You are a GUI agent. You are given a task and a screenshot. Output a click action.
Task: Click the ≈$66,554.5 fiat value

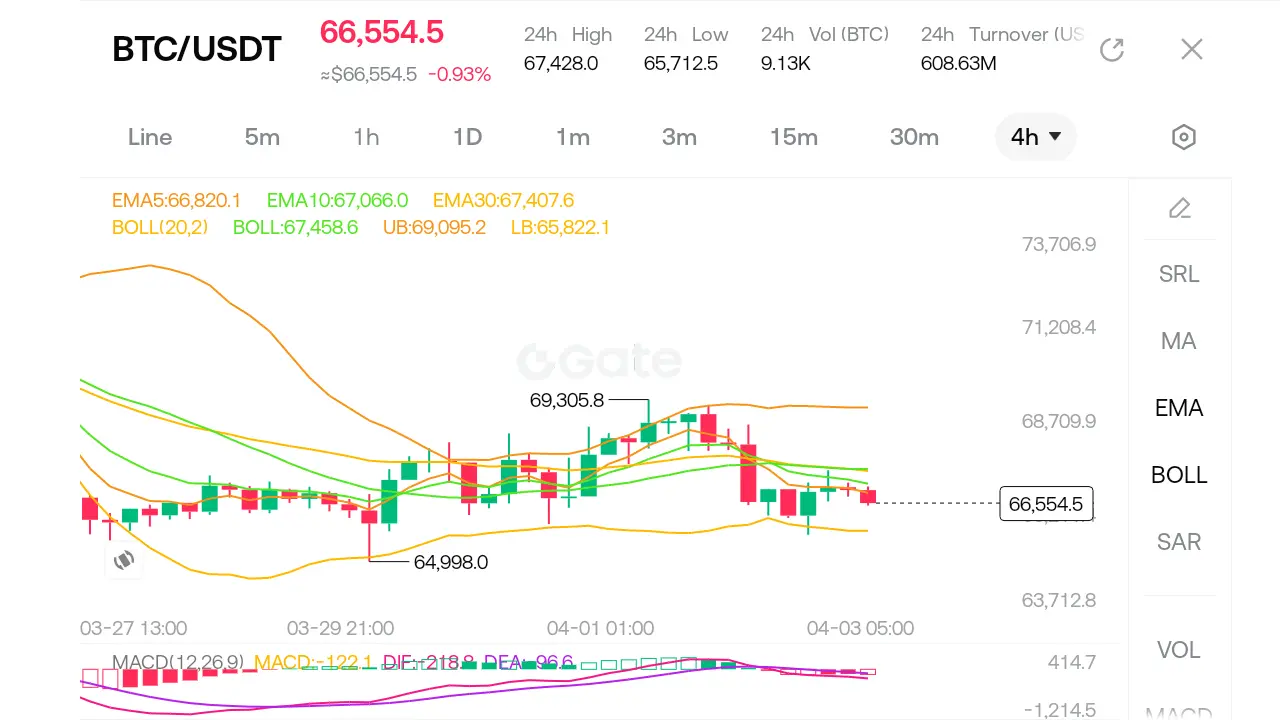tap(368, 74)
